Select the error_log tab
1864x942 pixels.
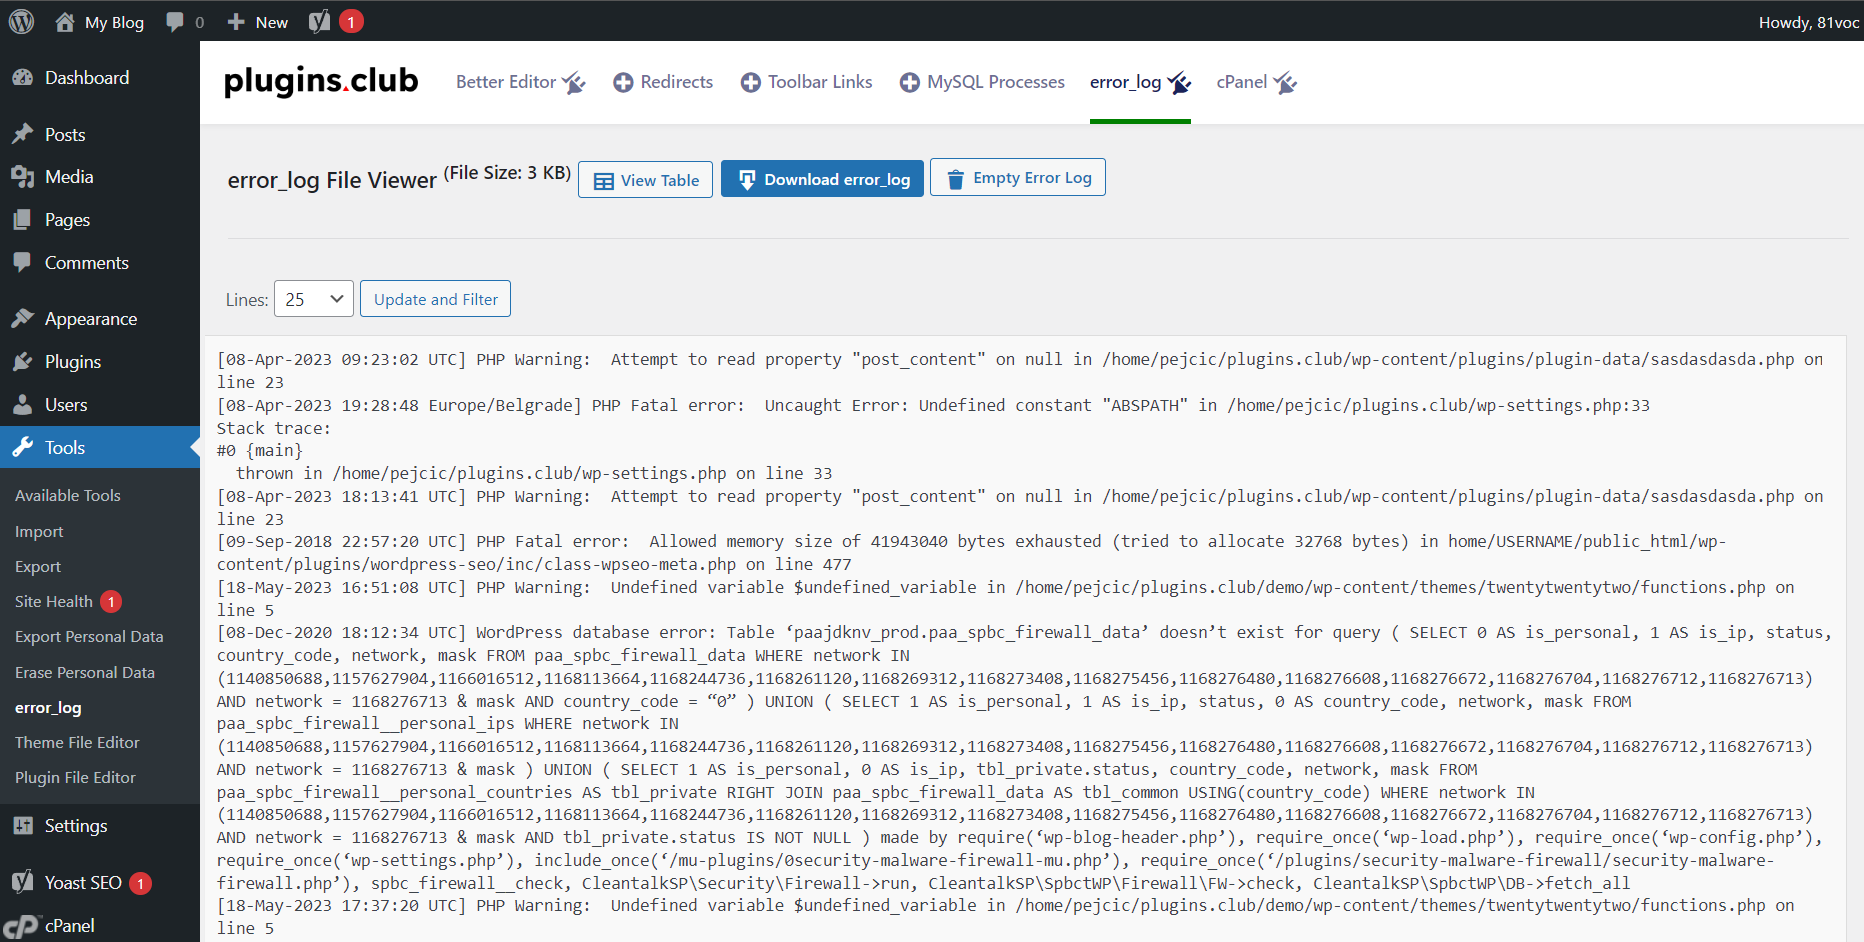coord(1140,82)
